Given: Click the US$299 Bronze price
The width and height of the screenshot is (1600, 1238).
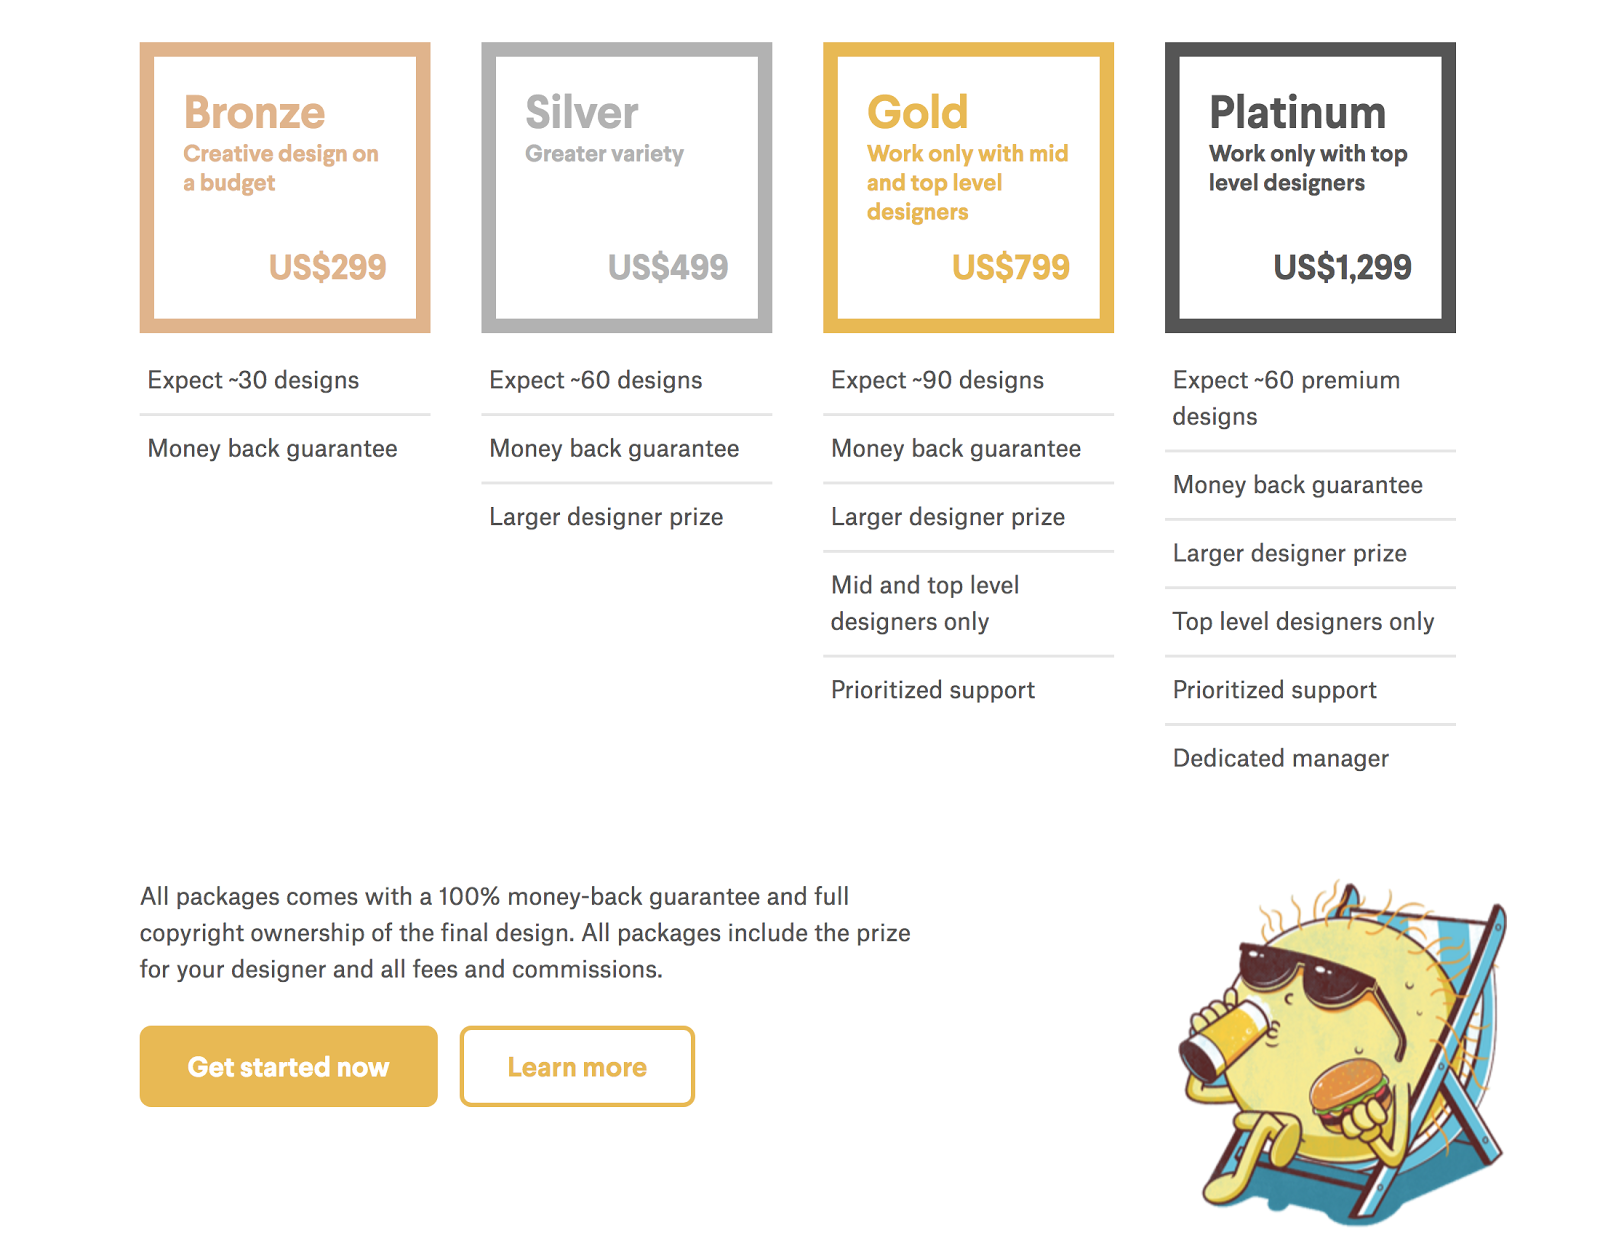Looking at the screenshot, I should click(x=327, y=267).
